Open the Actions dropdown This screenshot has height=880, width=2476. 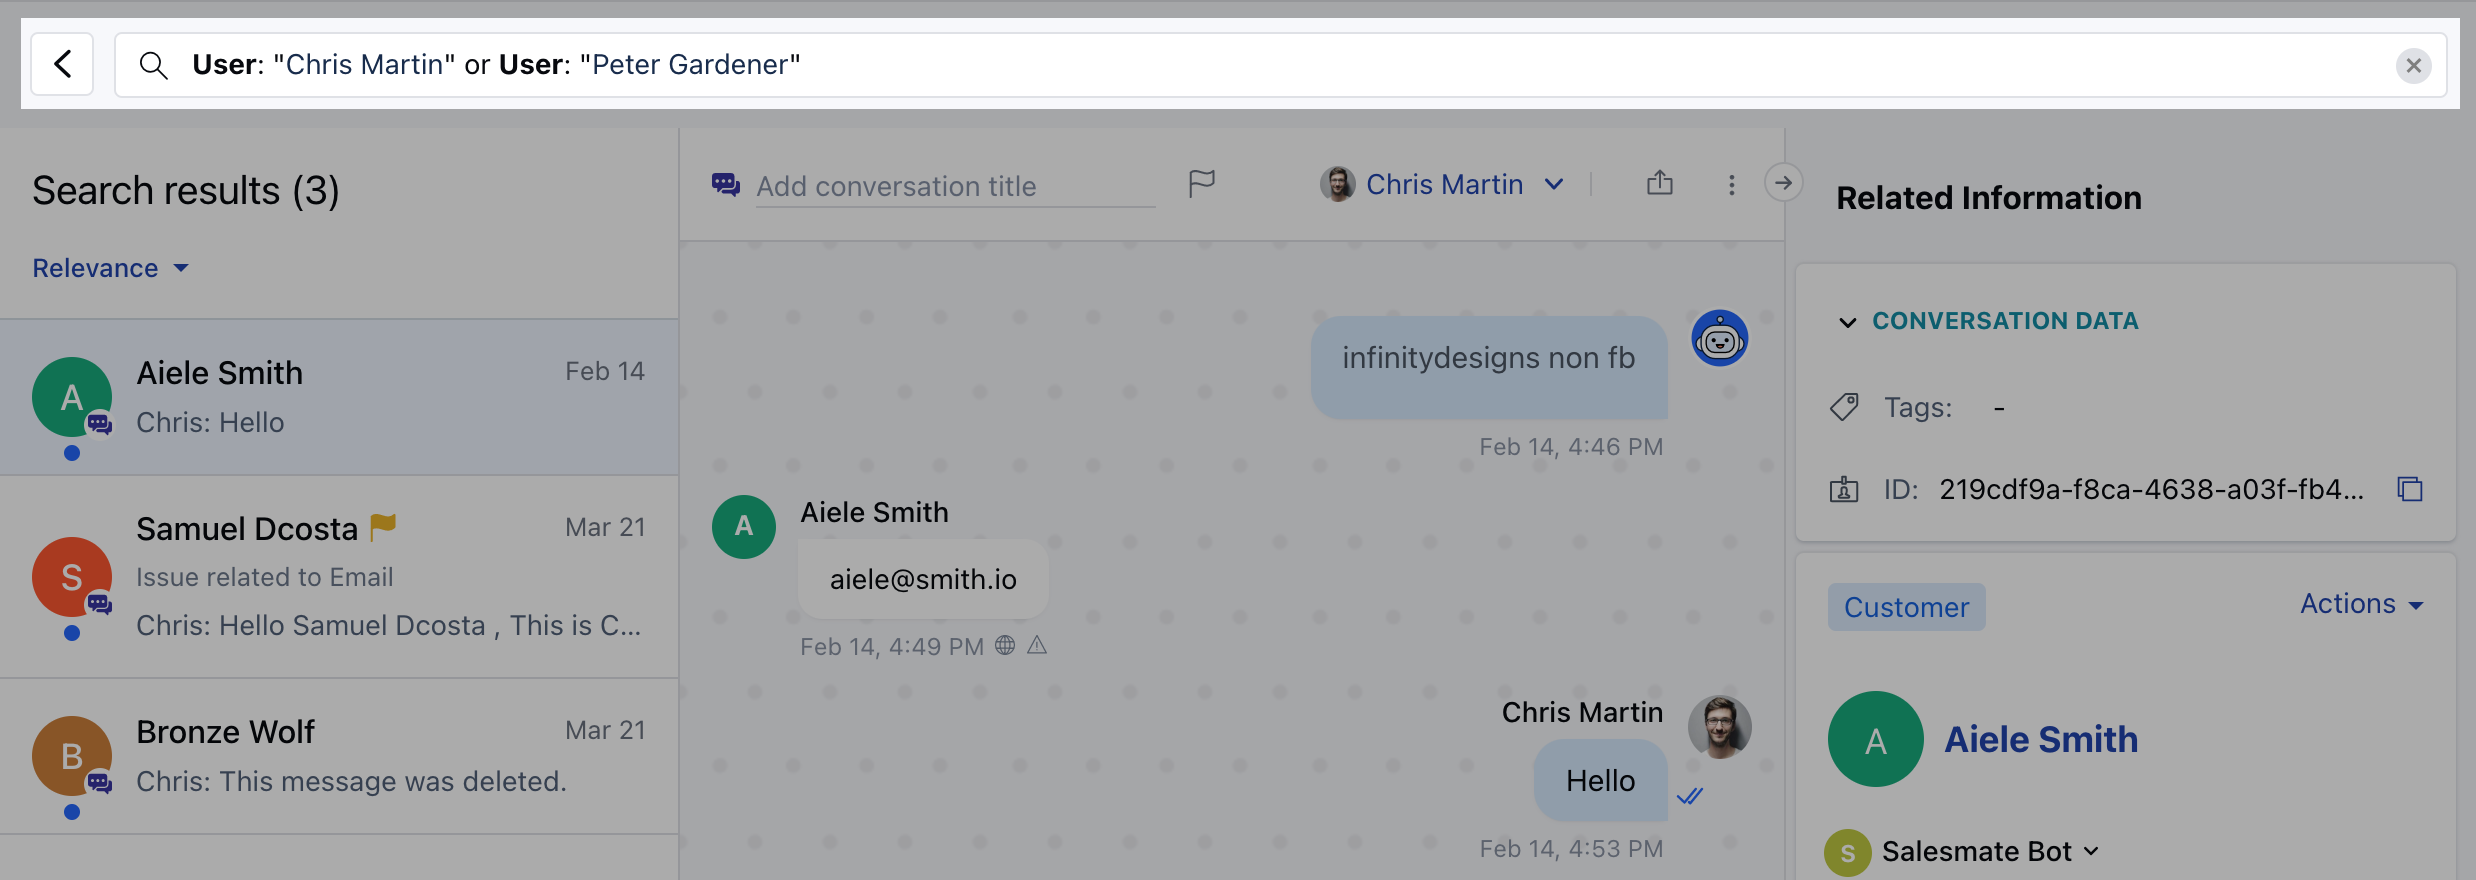click(2362, 604)
